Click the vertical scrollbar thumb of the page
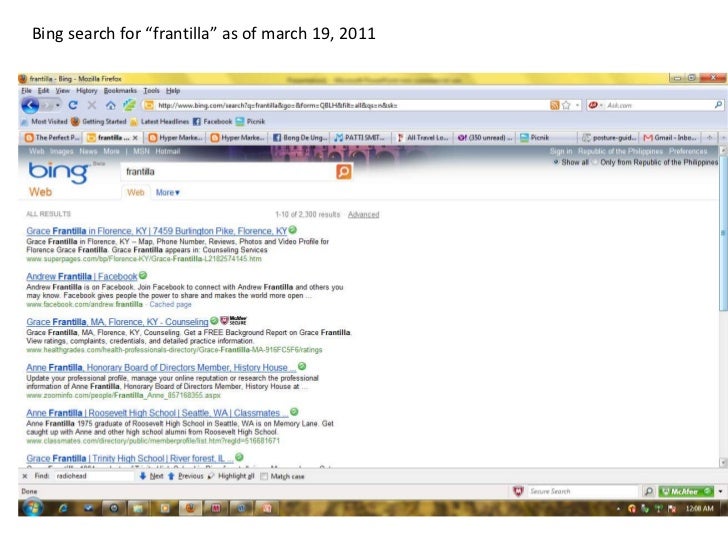Screen dimensions: 728x546 723,232
